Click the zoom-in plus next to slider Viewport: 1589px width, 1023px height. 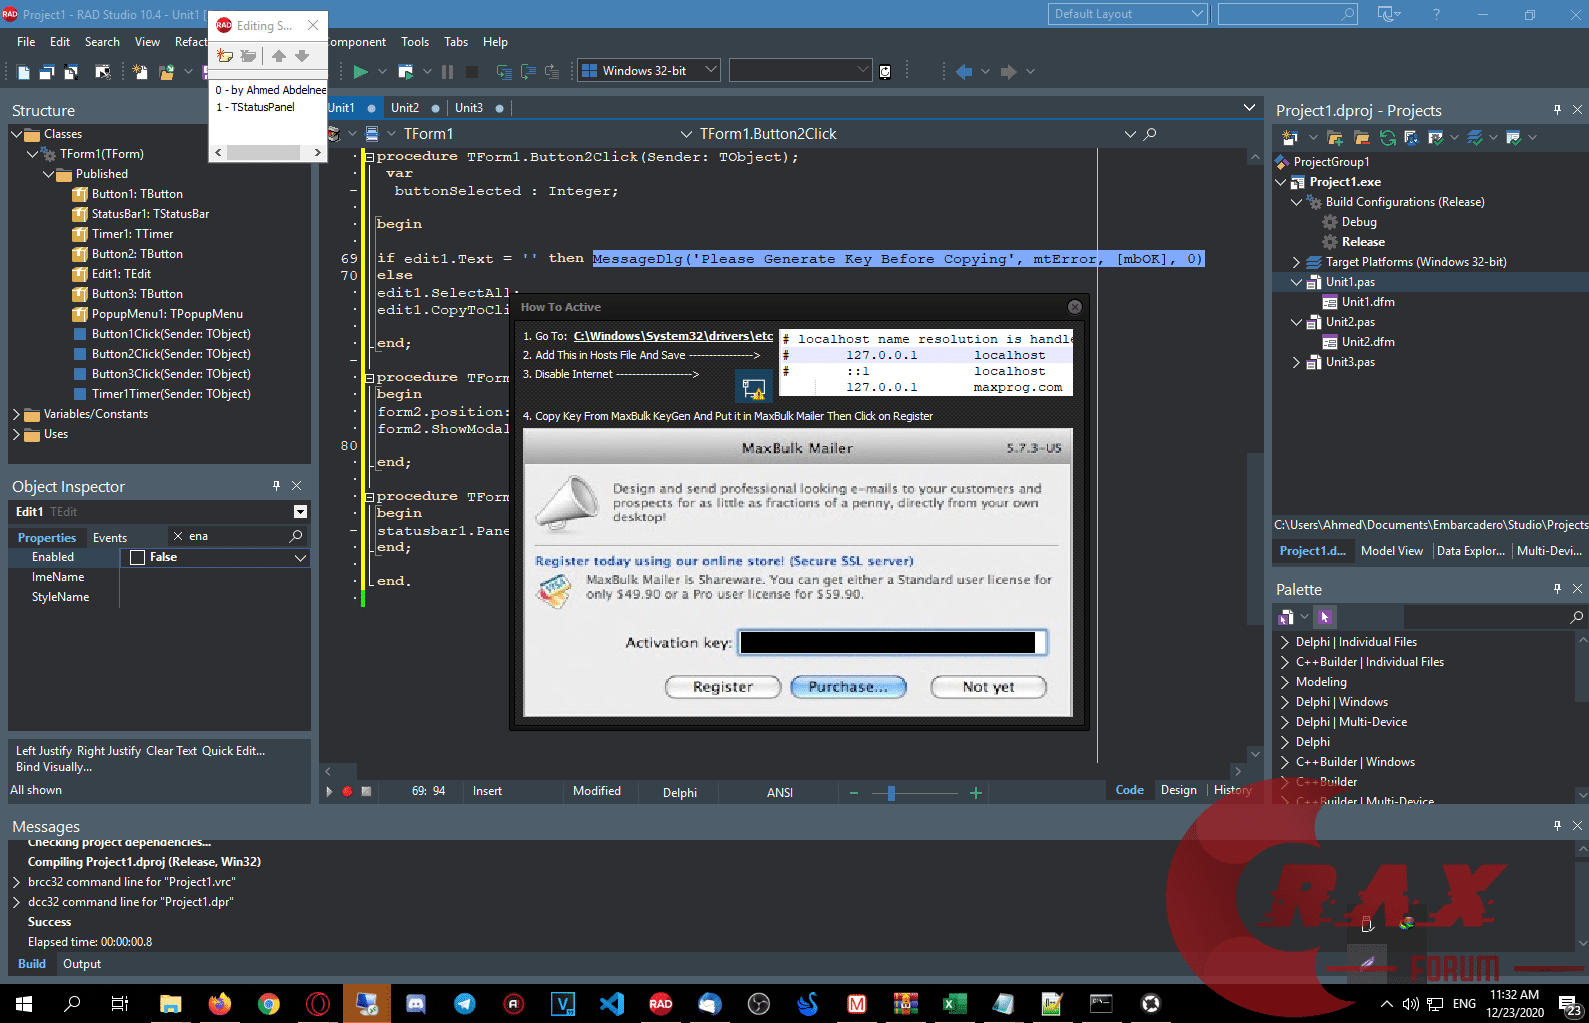[x=976, y=793]
